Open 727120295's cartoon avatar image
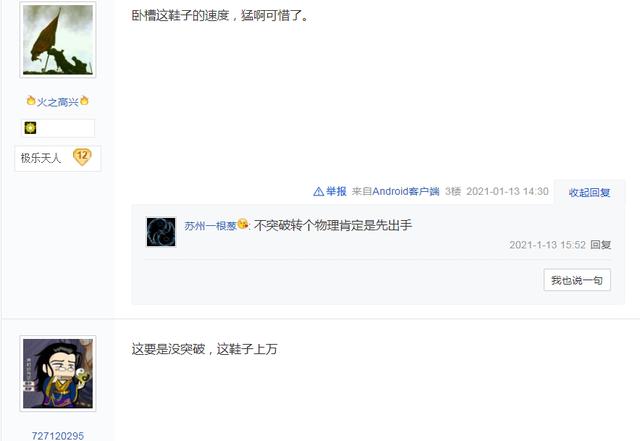This screenshot has width=640, height=441. coord(58,373)
